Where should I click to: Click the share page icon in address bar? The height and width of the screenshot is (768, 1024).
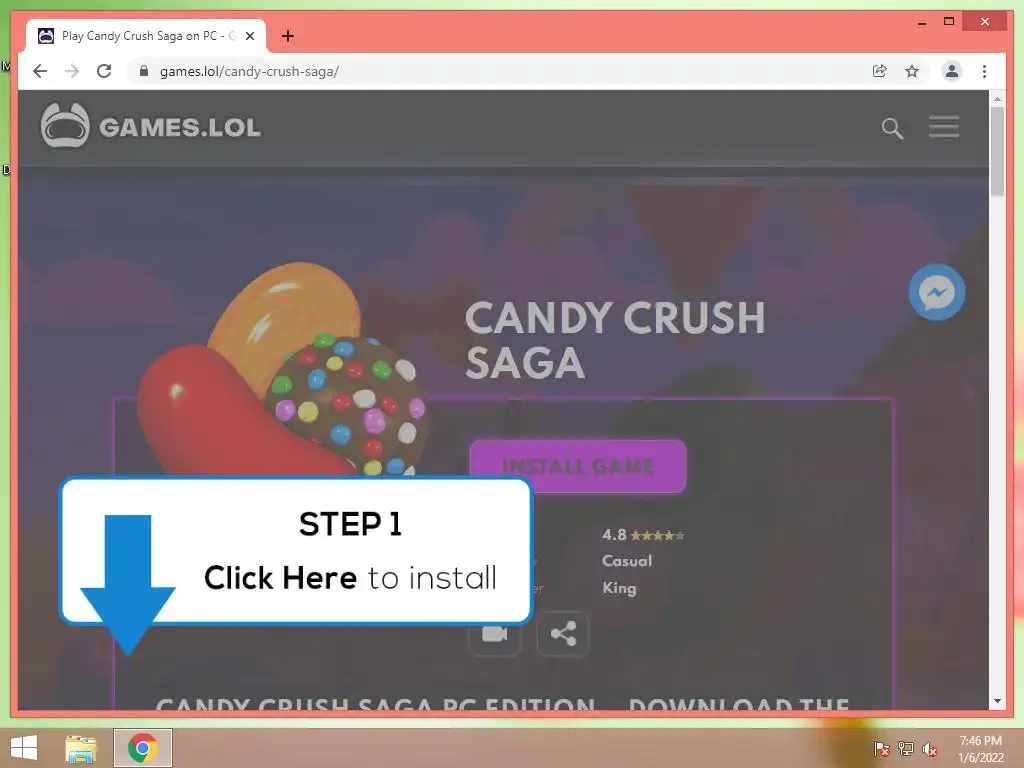880,71
